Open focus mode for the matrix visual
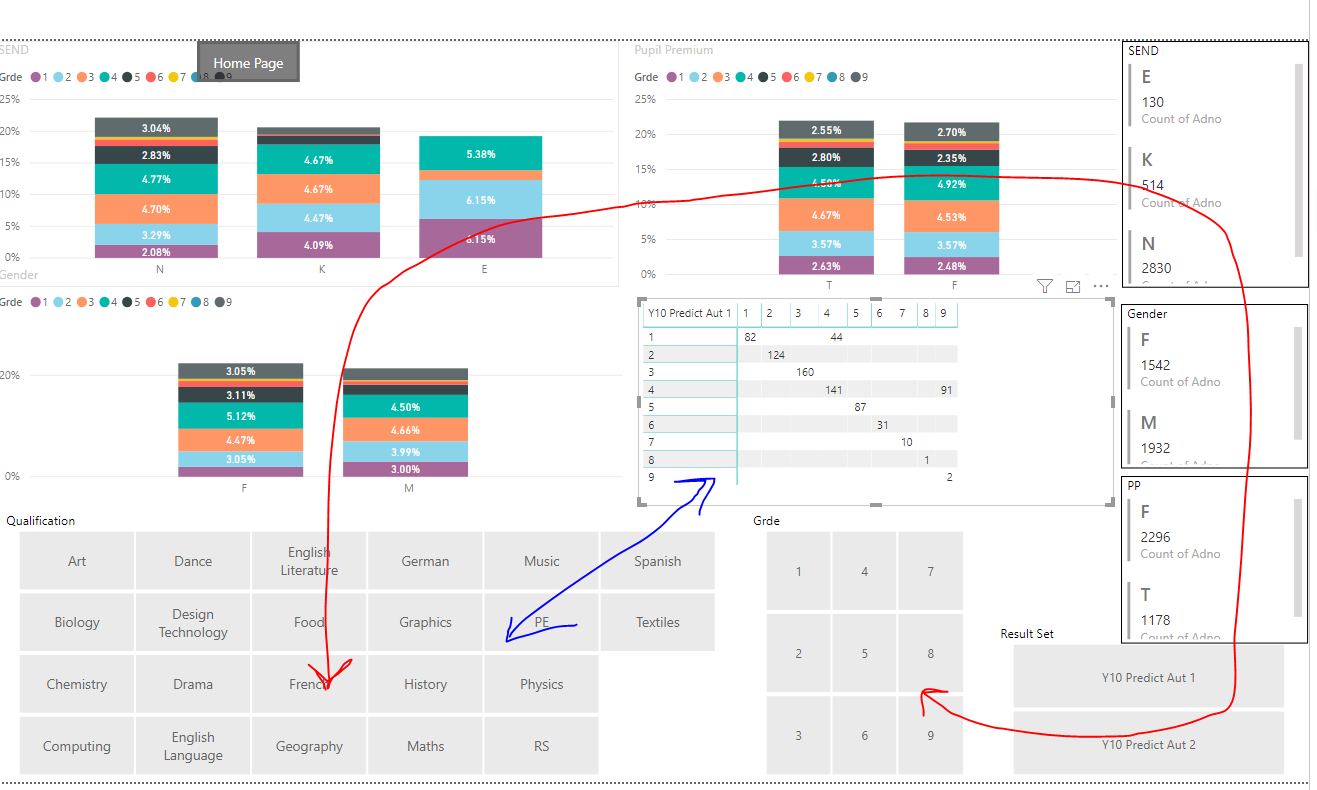The height and width of the screenshot is (790, 1317). click(x=1073, y=287)
